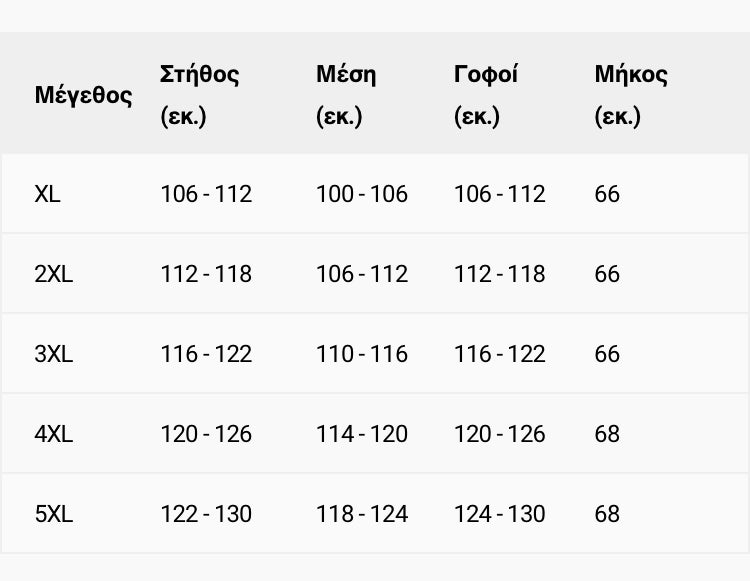
Task: Click the Στήθος (εκ.) column header
Action: coord(200,95)
